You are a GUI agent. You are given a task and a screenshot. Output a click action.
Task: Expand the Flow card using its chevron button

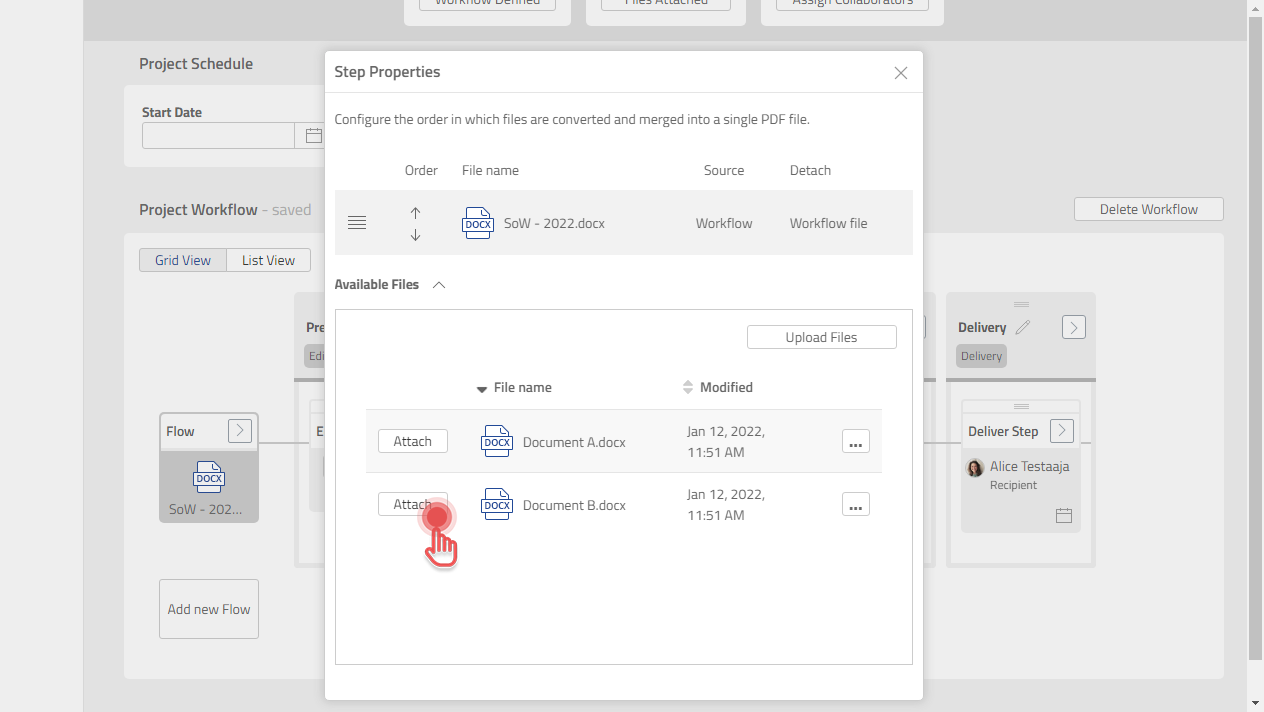click(x=239, y=430)
